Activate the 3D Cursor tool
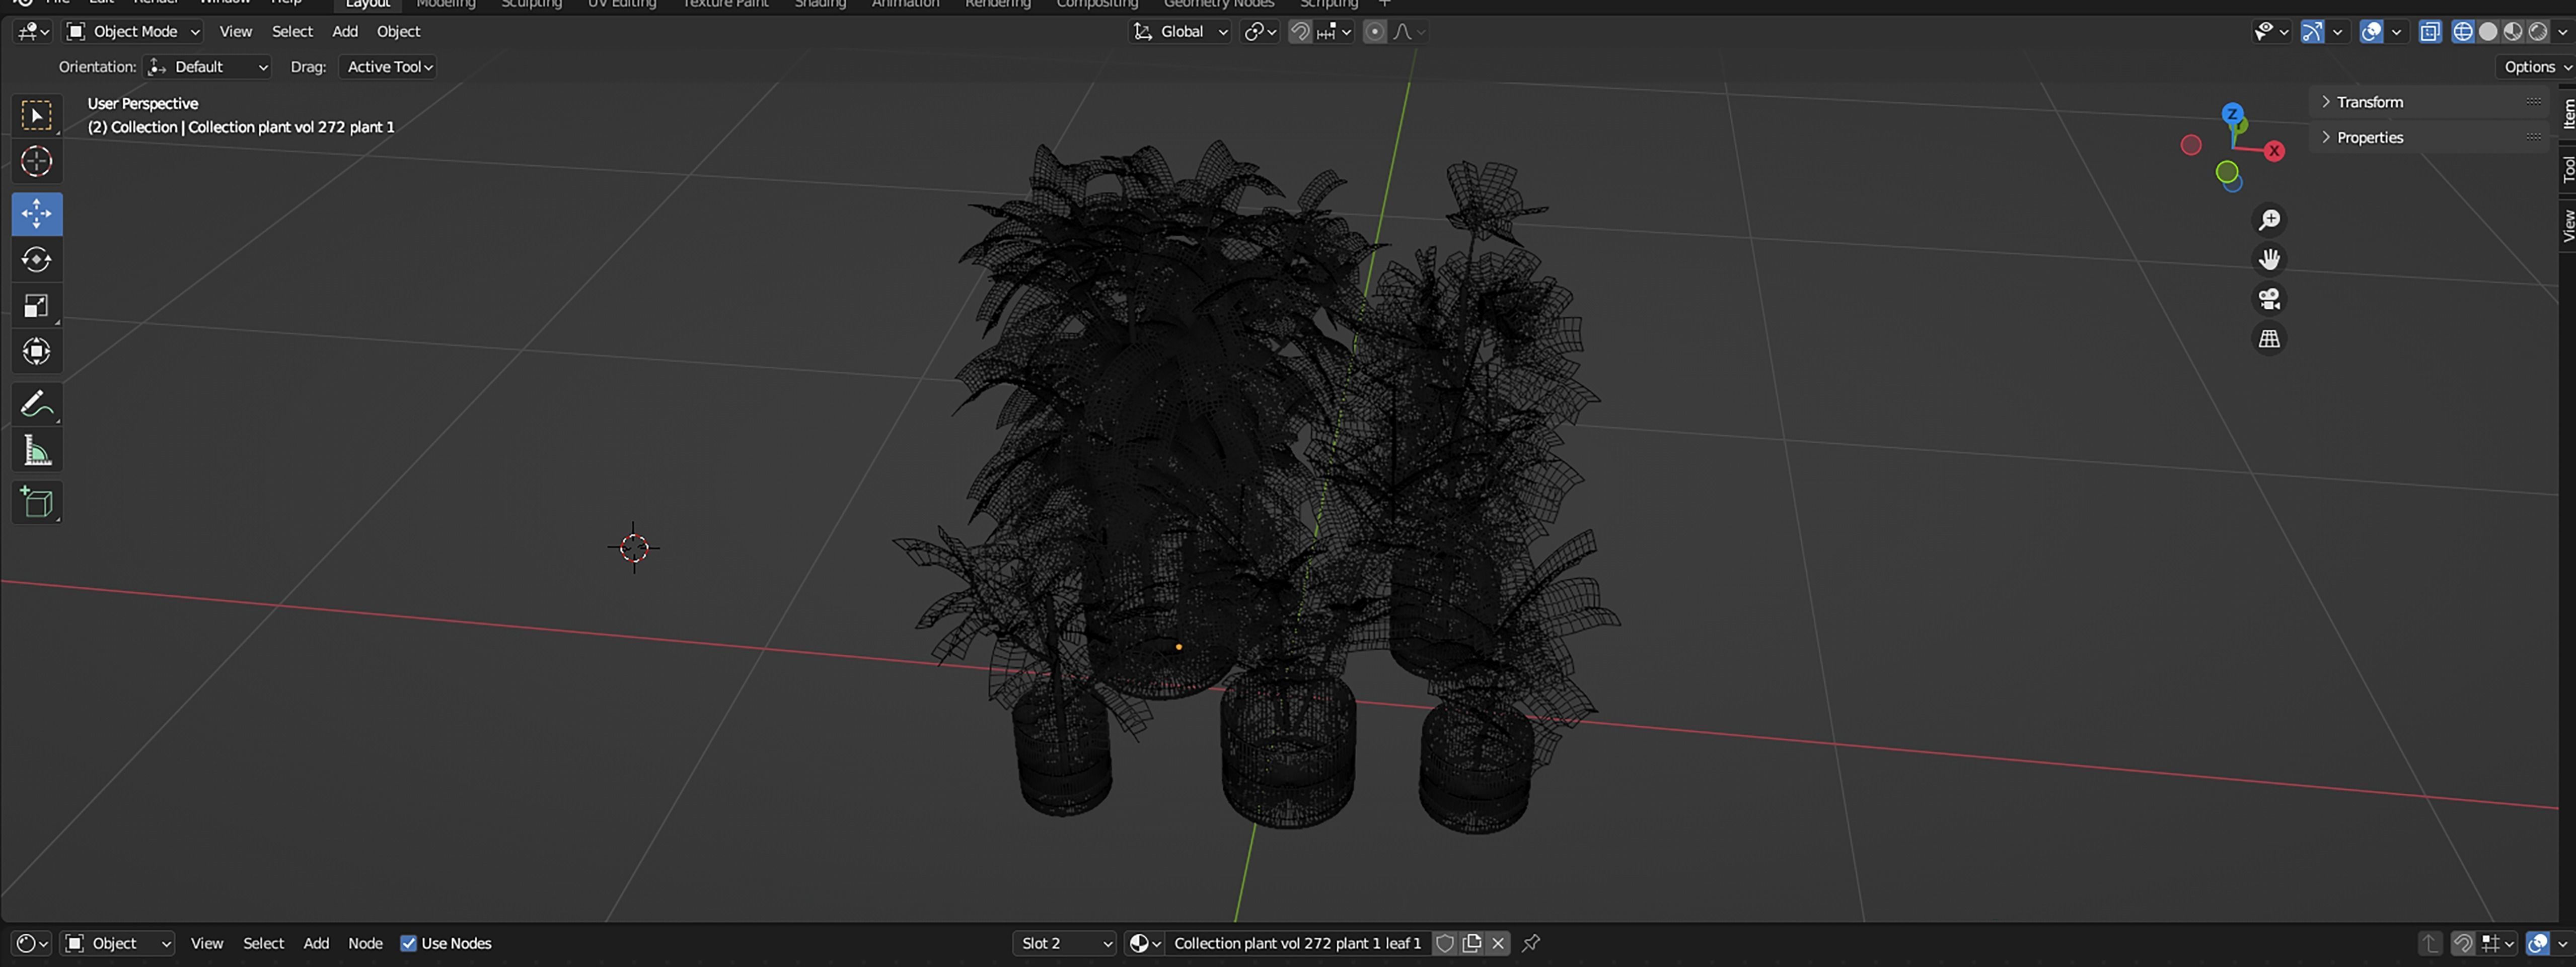This screenshot has width=2576, height=967. [37, 162]
